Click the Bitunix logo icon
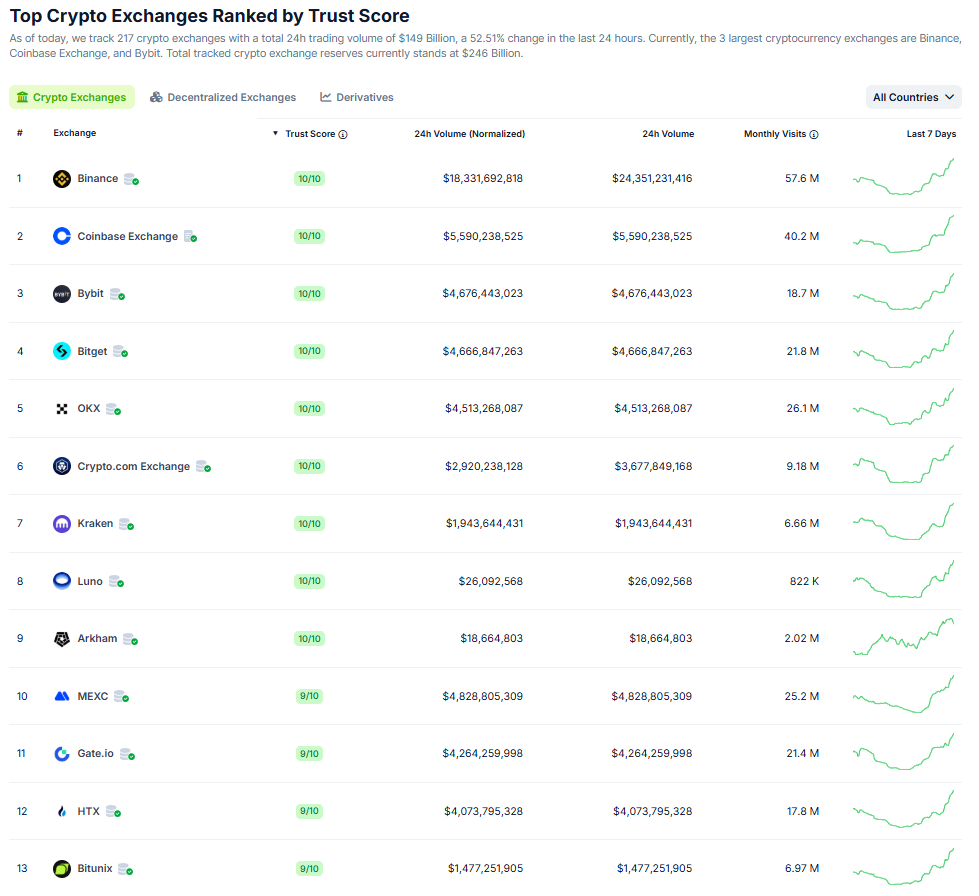 point(62,869)
